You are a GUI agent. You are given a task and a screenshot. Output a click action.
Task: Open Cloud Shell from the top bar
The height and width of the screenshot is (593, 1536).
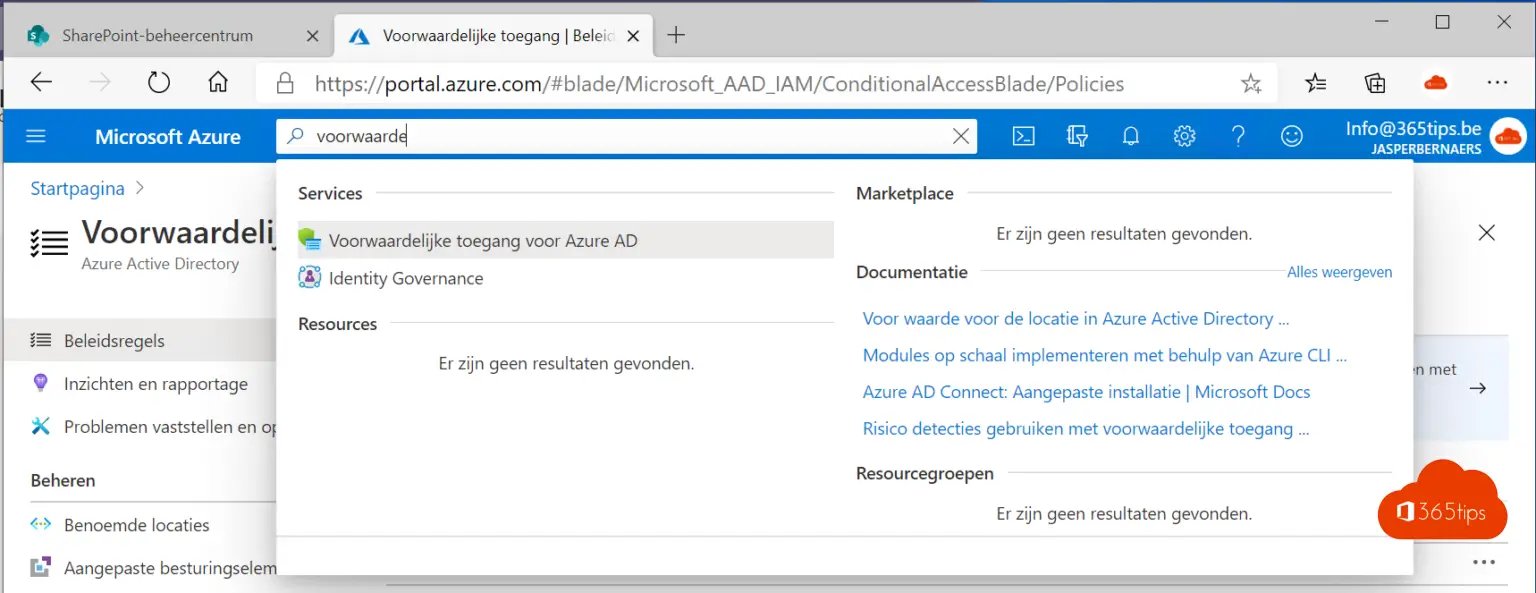(1022, 136)
